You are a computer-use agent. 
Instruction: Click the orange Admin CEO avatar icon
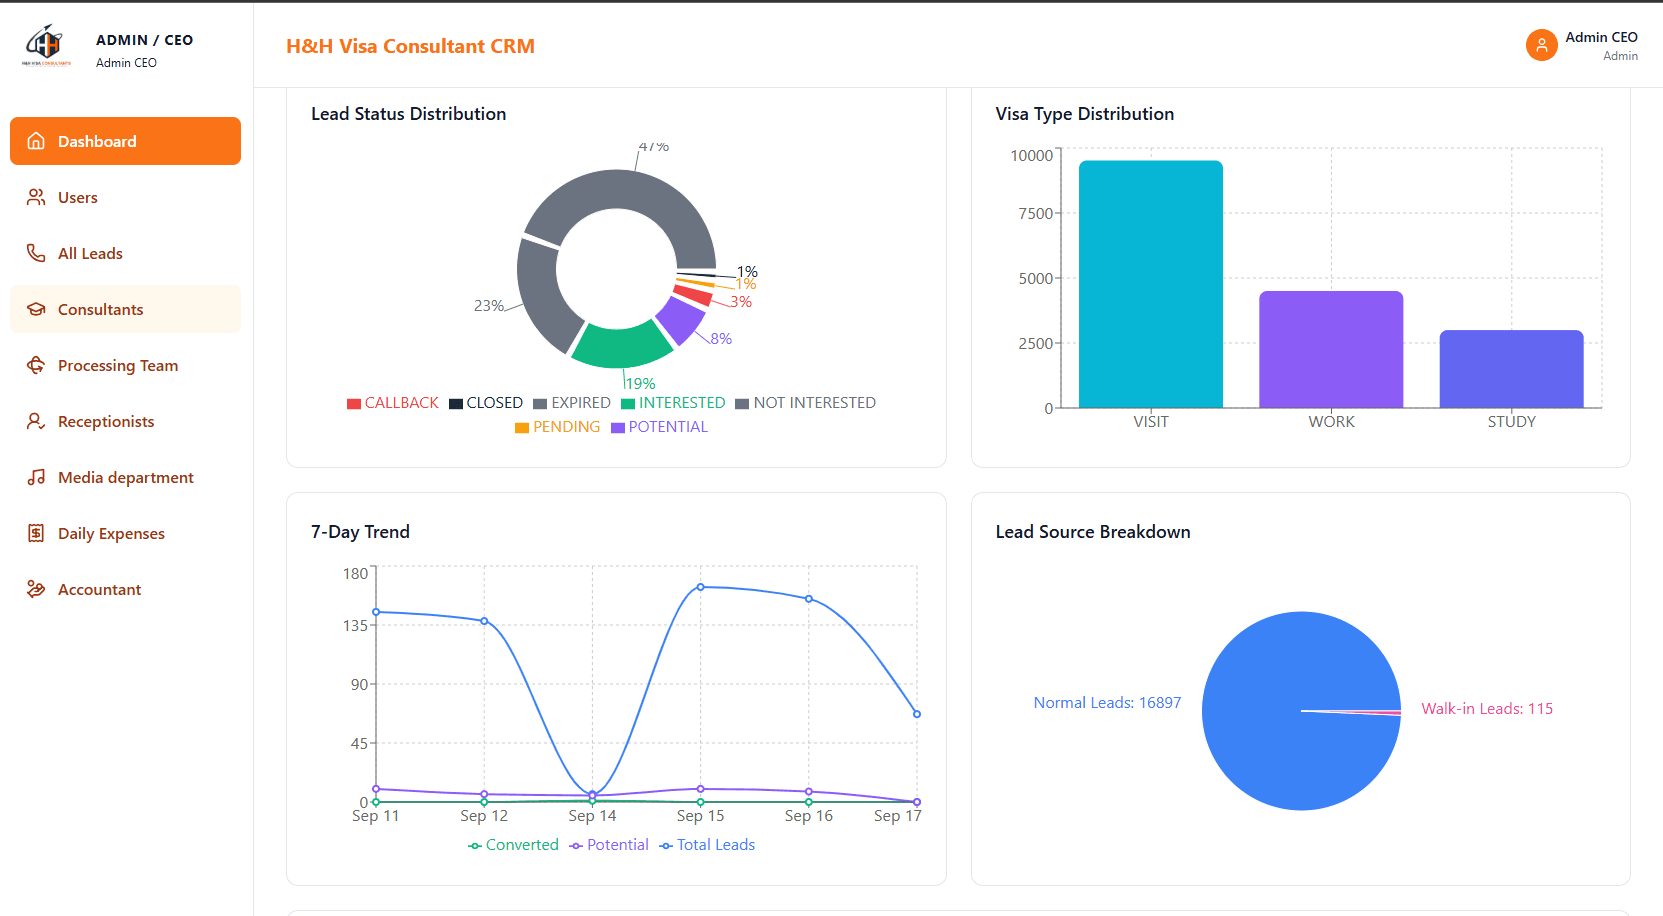pyautogui.click(x=1541, y=45)
